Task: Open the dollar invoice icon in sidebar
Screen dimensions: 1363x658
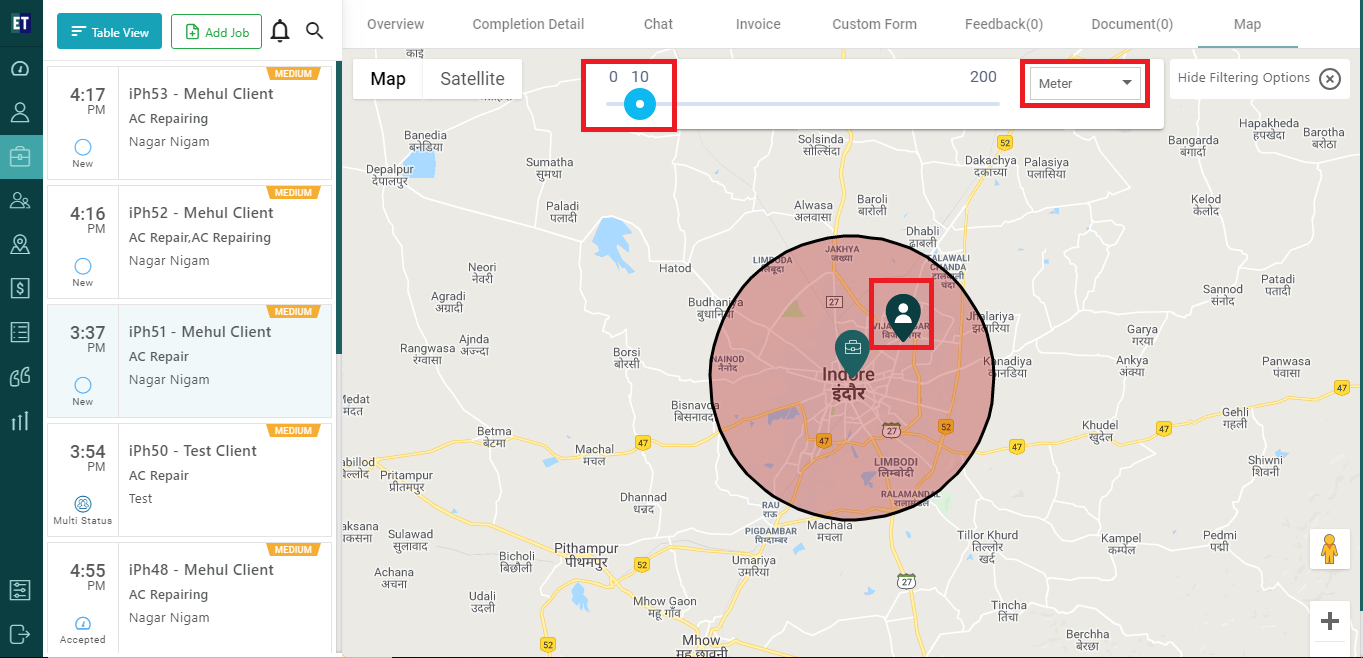Action: [20, 288]
